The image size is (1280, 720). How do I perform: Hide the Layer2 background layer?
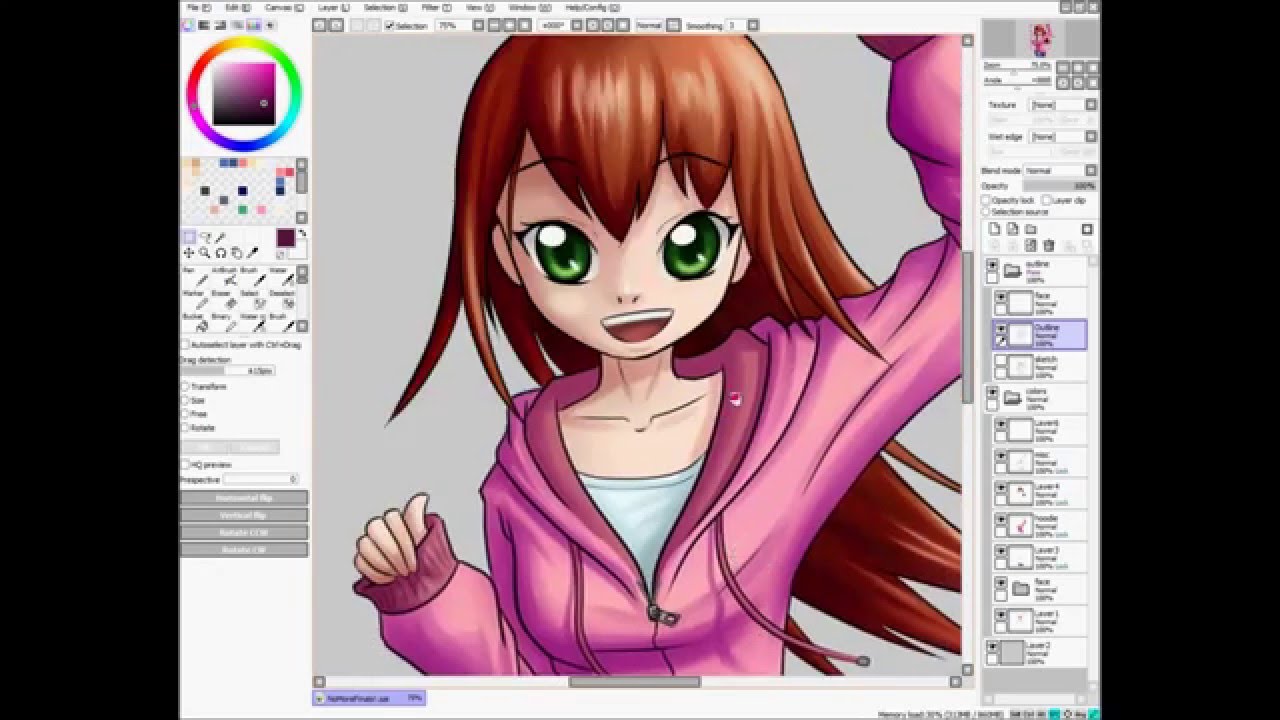point(992,647)
